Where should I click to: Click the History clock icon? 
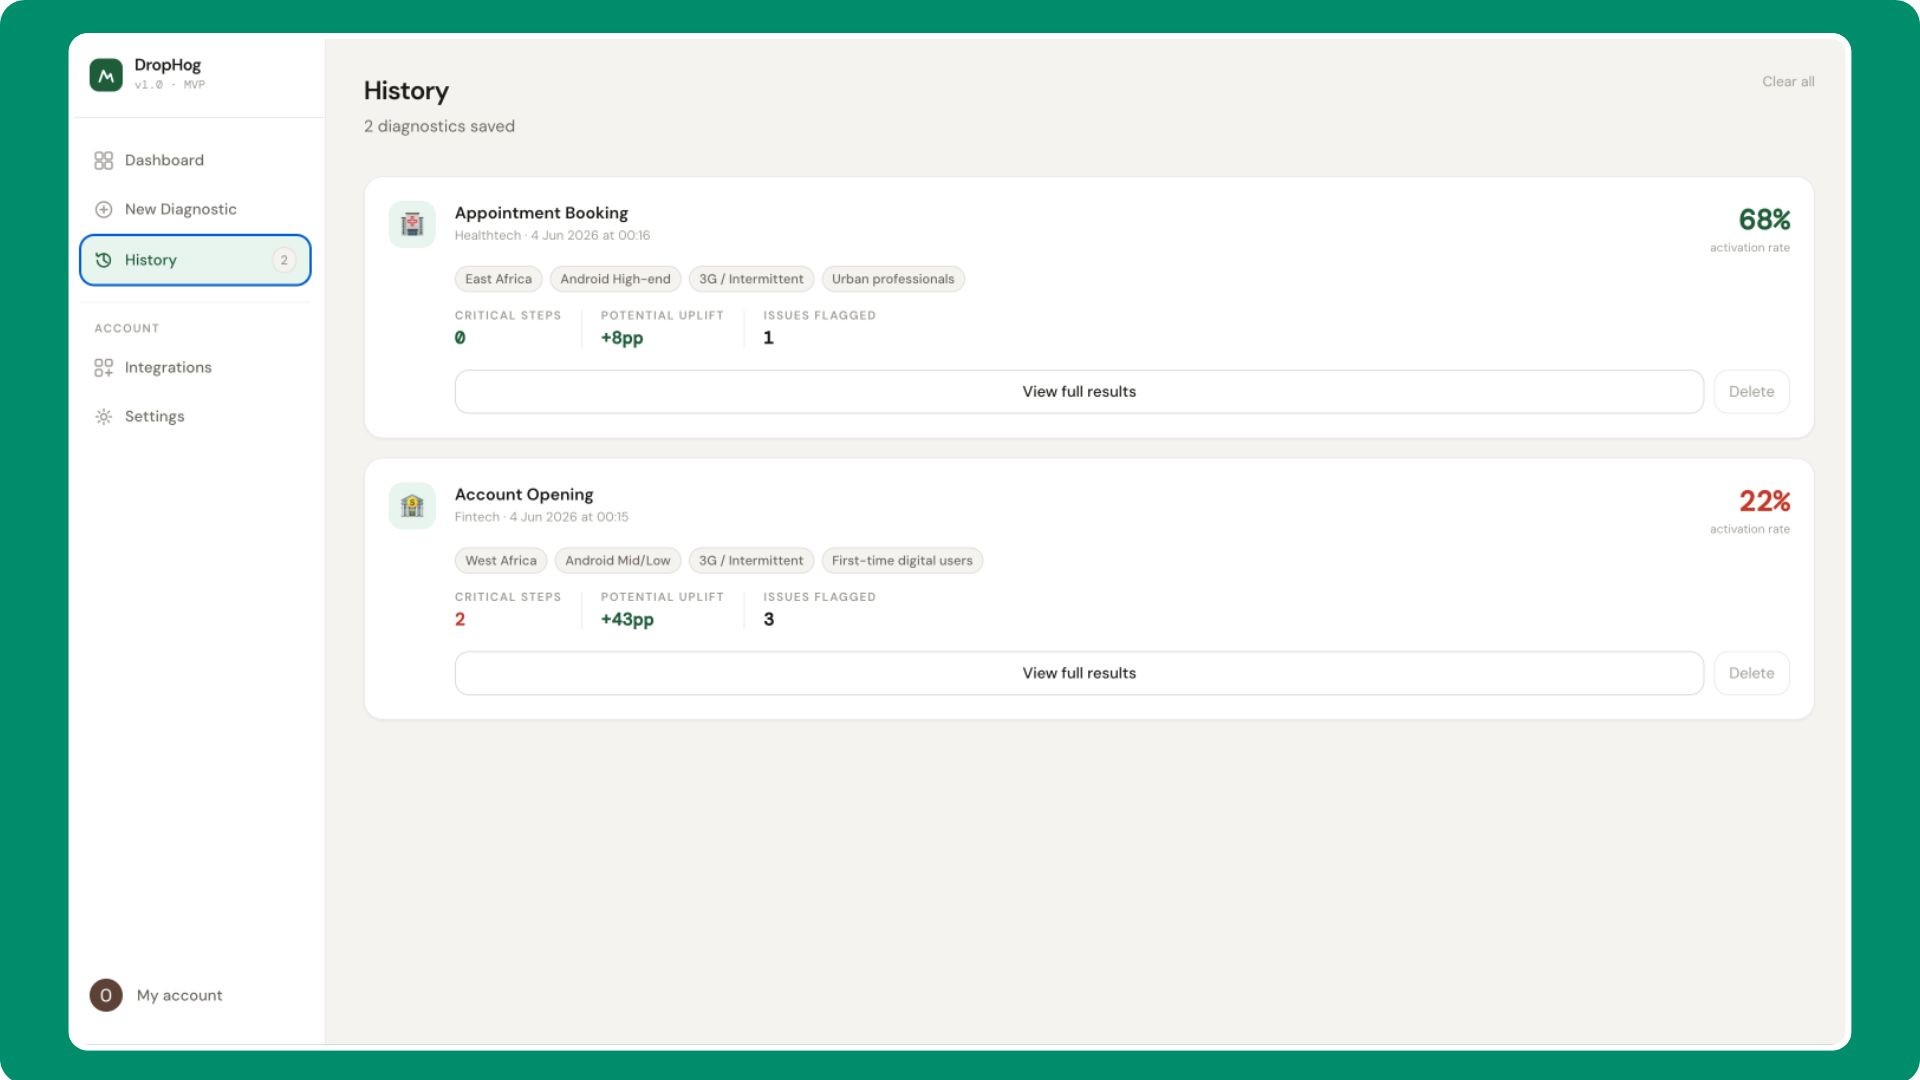point(103,260)
